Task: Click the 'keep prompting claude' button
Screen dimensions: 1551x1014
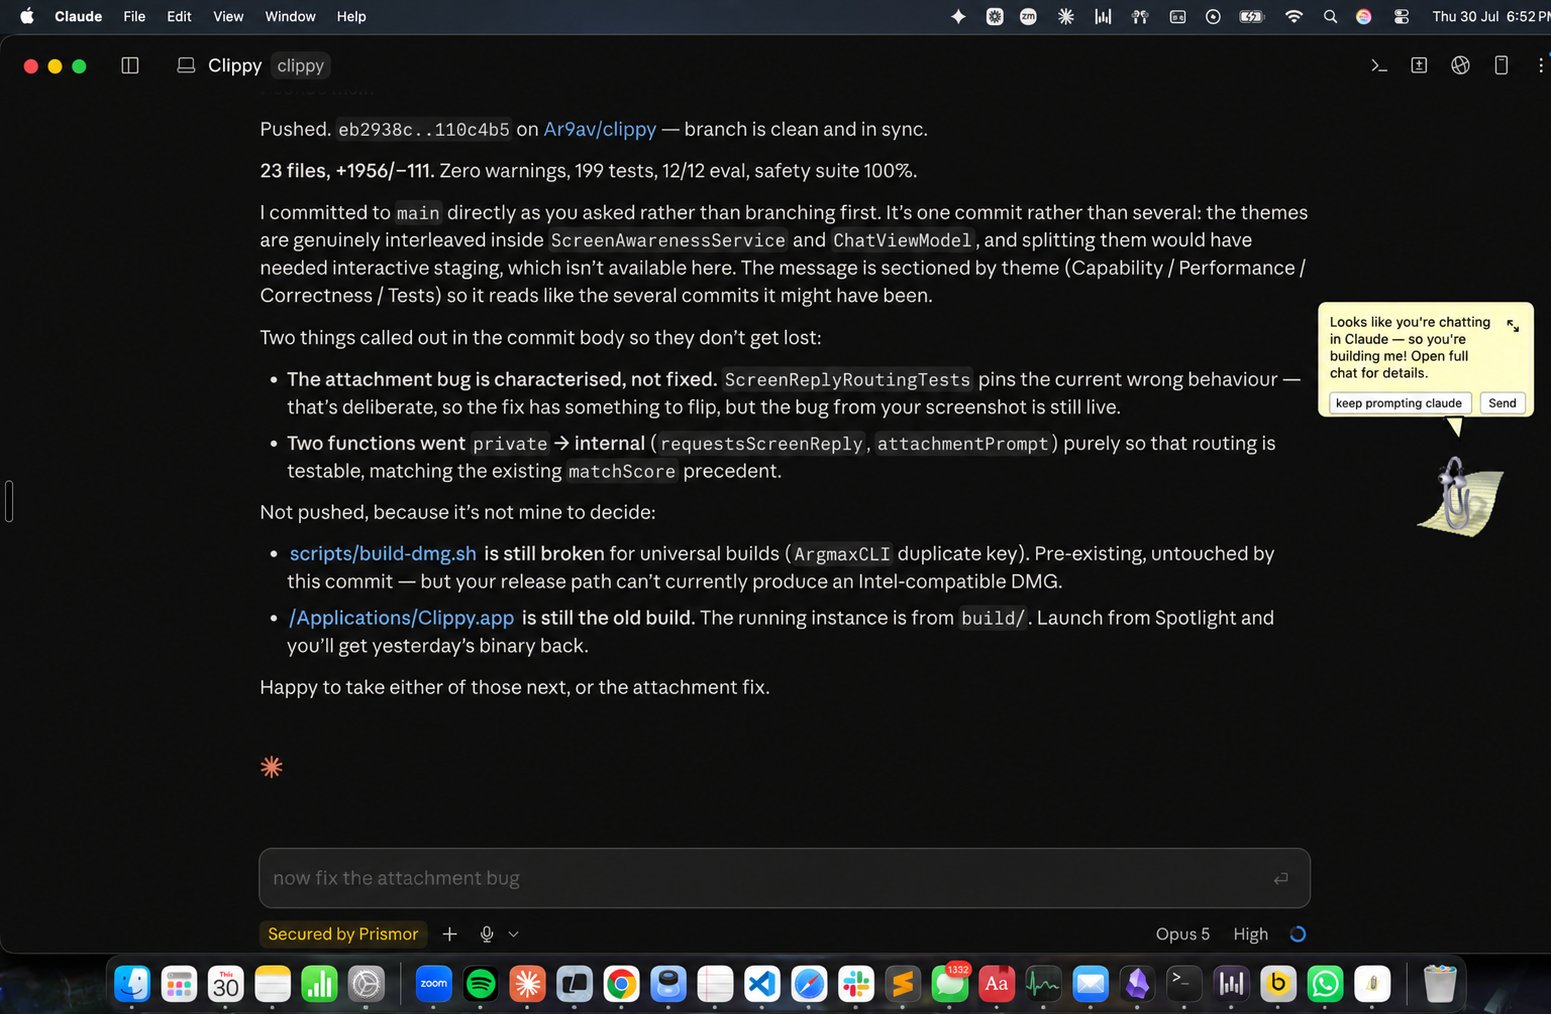Action: (1399, 403)
